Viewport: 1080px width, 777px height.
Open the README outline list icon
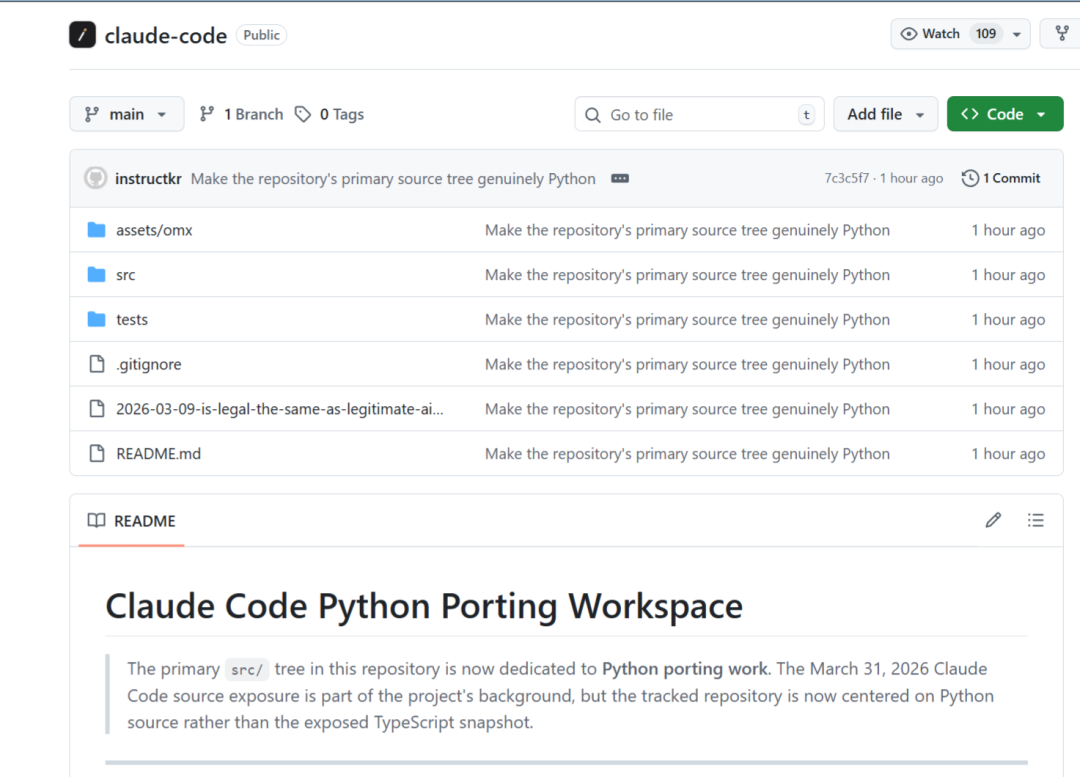click(1036, 520)
